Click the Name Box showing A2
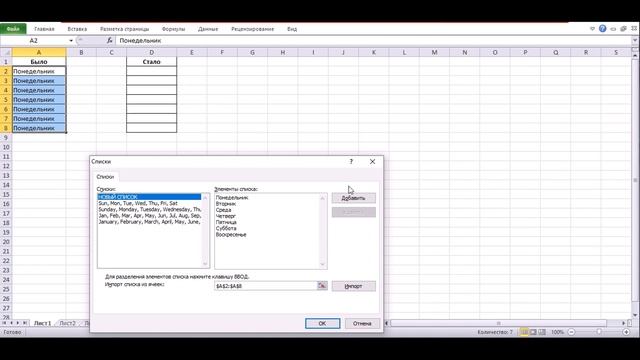 click(34, 40)
